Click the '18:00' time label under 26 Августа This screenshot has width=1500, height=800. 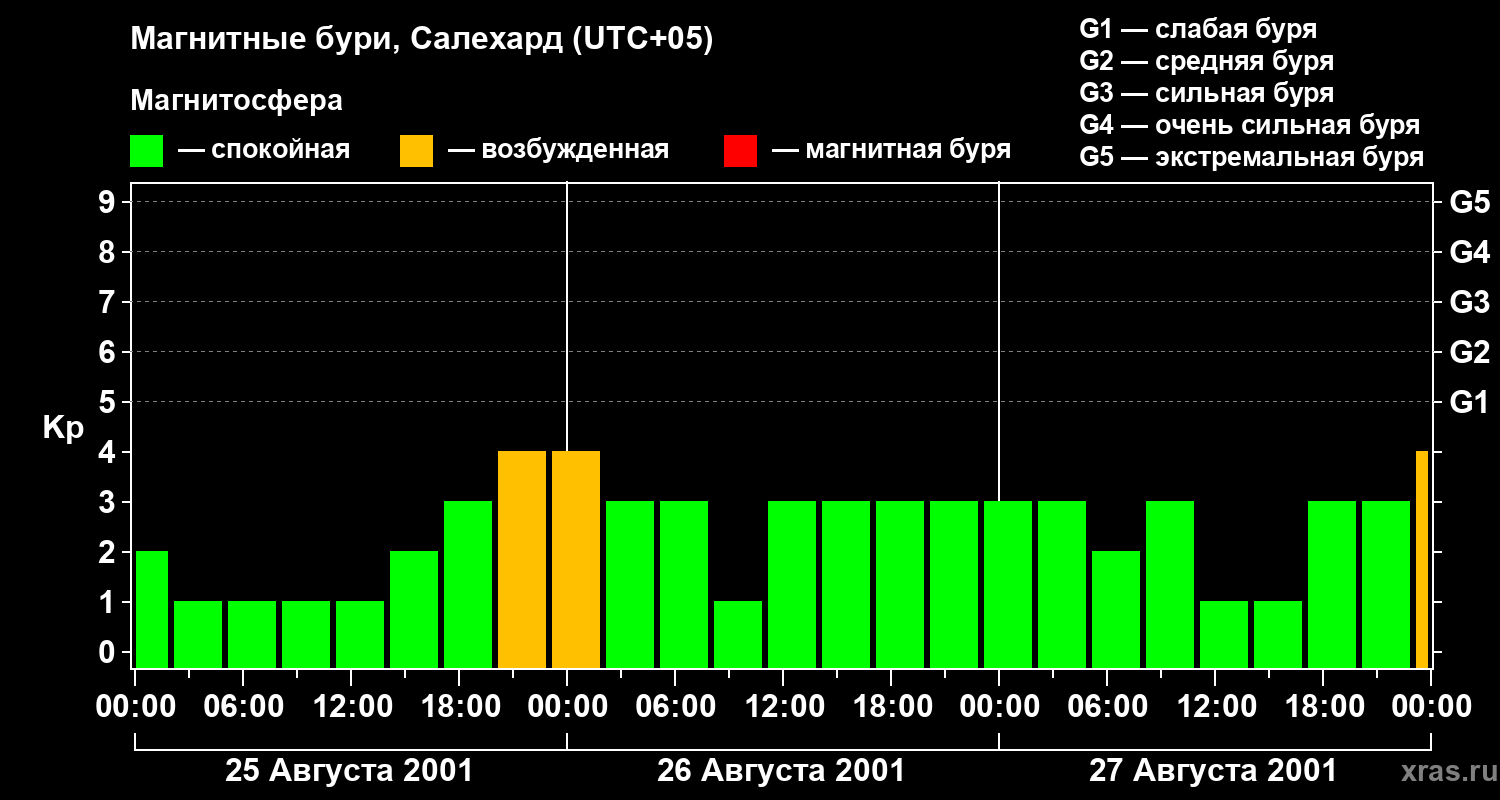[x=891, y=707]
